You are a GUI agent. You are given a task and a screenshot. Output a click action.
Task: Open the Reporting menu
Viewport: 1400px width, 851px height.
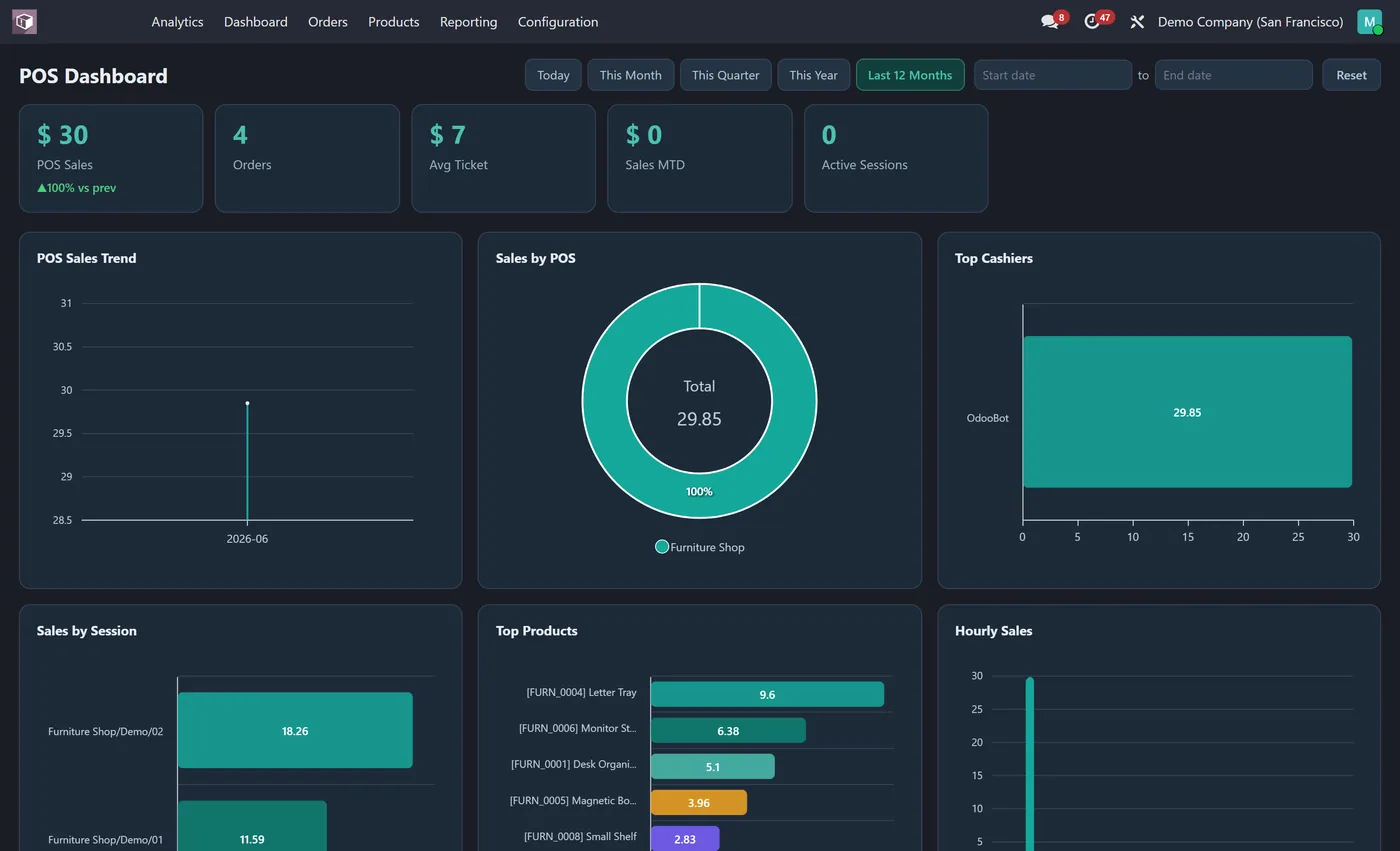coord(468,21)
